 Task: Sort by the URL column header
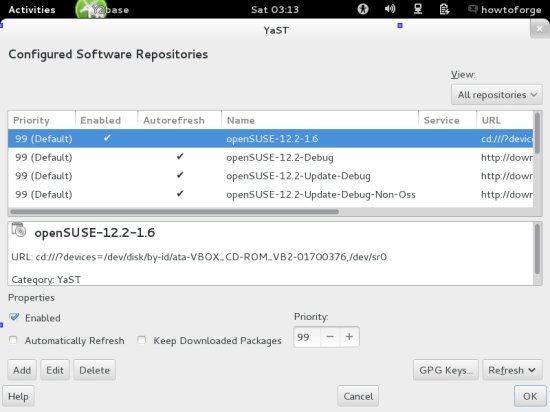coord(505,120)
